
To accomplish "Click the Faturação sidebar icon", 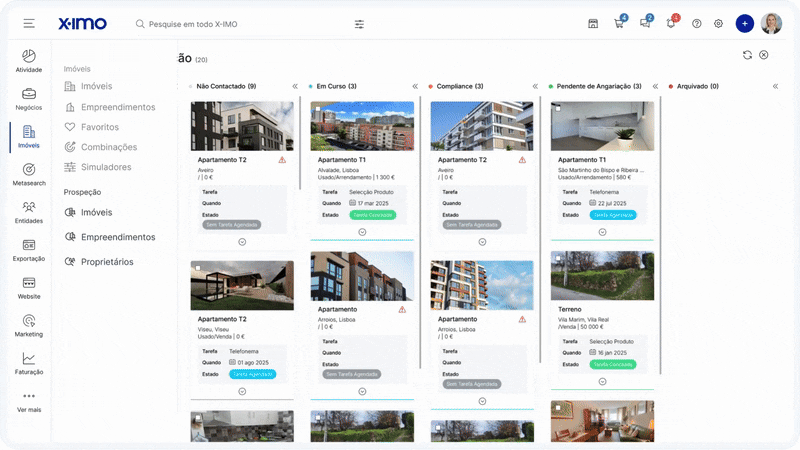I will 29,363.
